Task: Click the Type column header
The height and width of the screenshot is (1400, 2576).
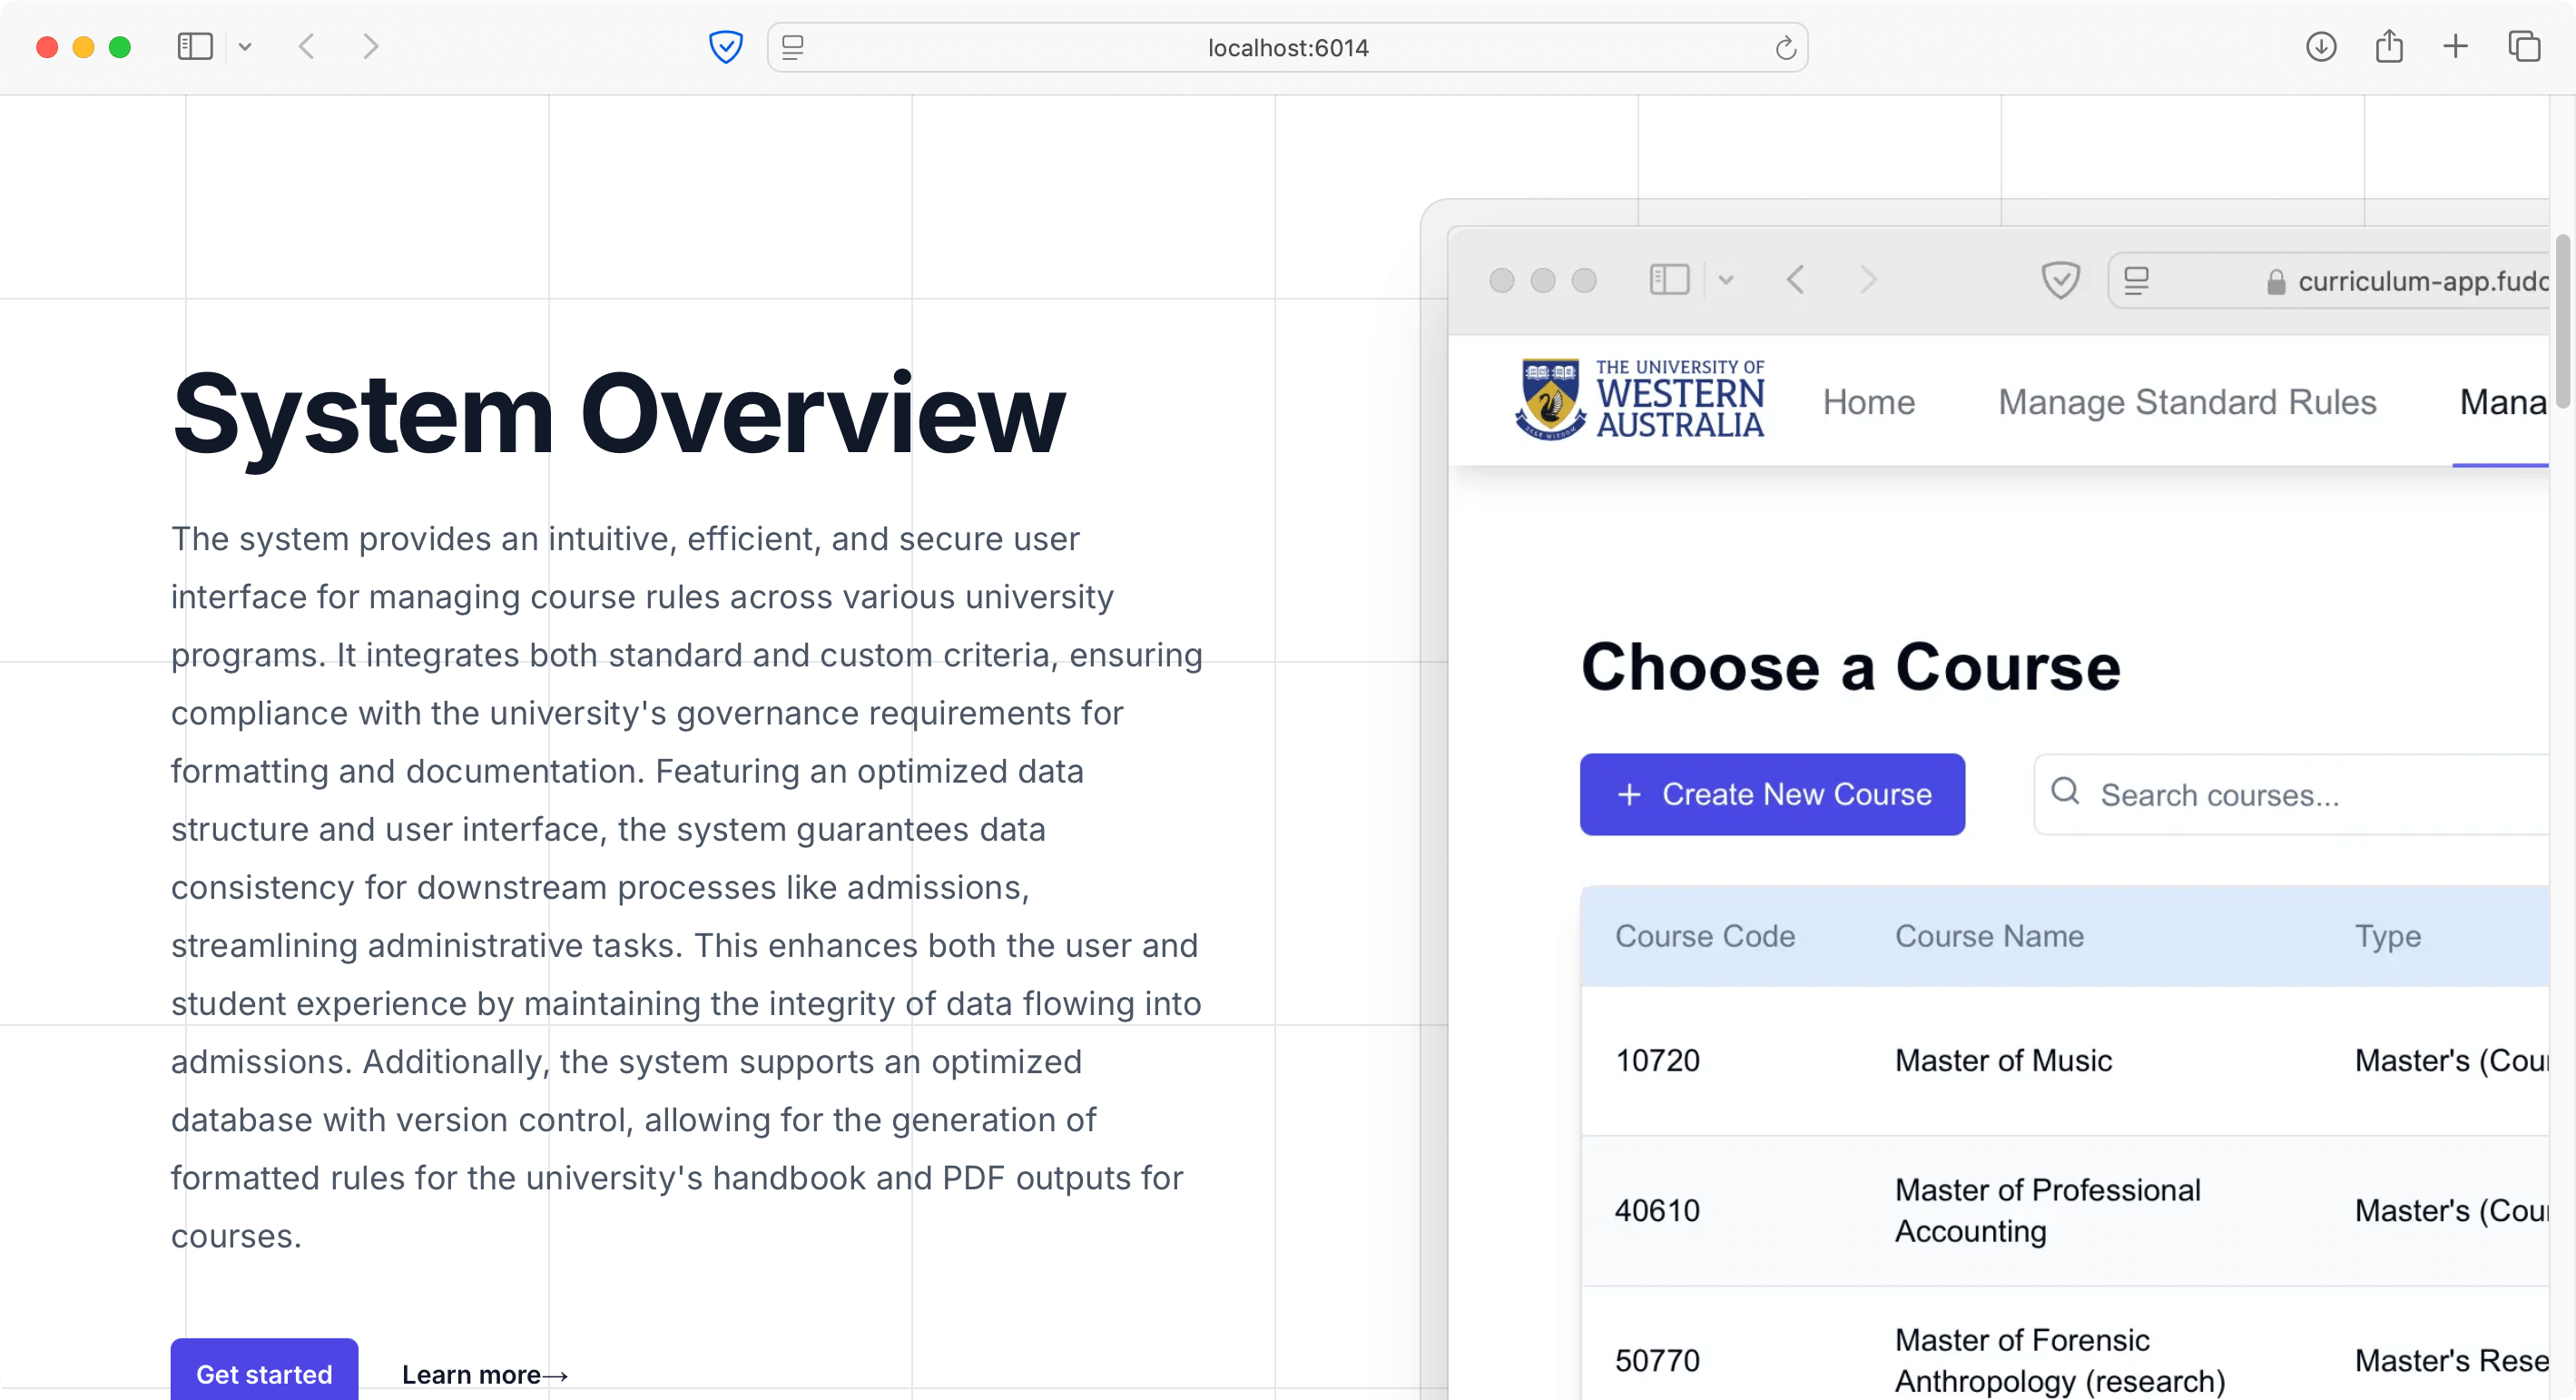Action: pyautogui.click(x=2388, y=937)
